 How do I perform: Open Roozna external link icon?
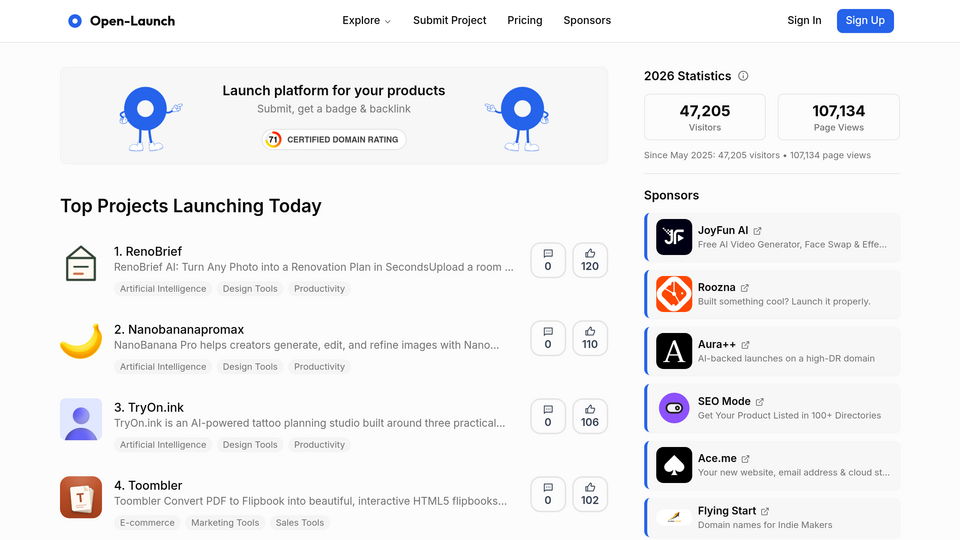coord(744,288)
